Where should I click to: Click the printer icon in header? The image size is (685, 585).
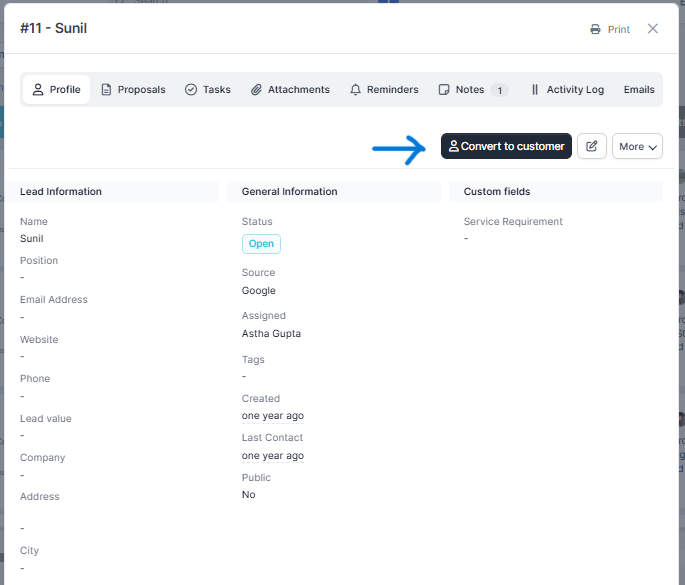point(595,30)
